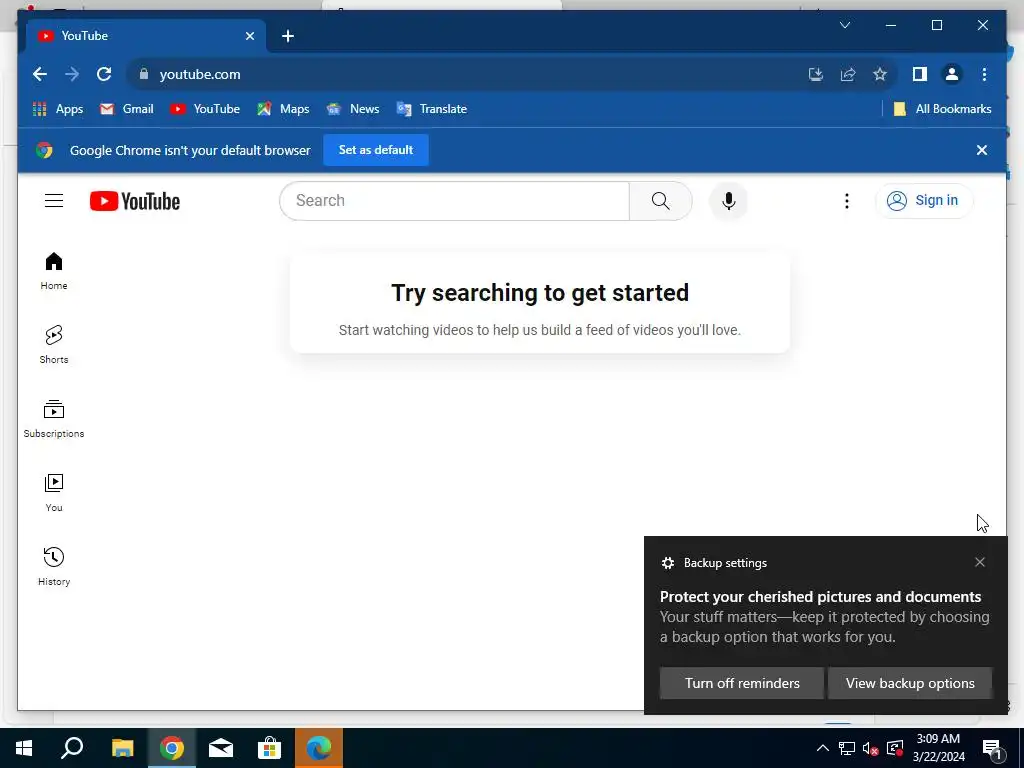Viewport: 1024px width, 768px height.
Task: Open YouTube settings three-dot menu
Action: point(846,200)
